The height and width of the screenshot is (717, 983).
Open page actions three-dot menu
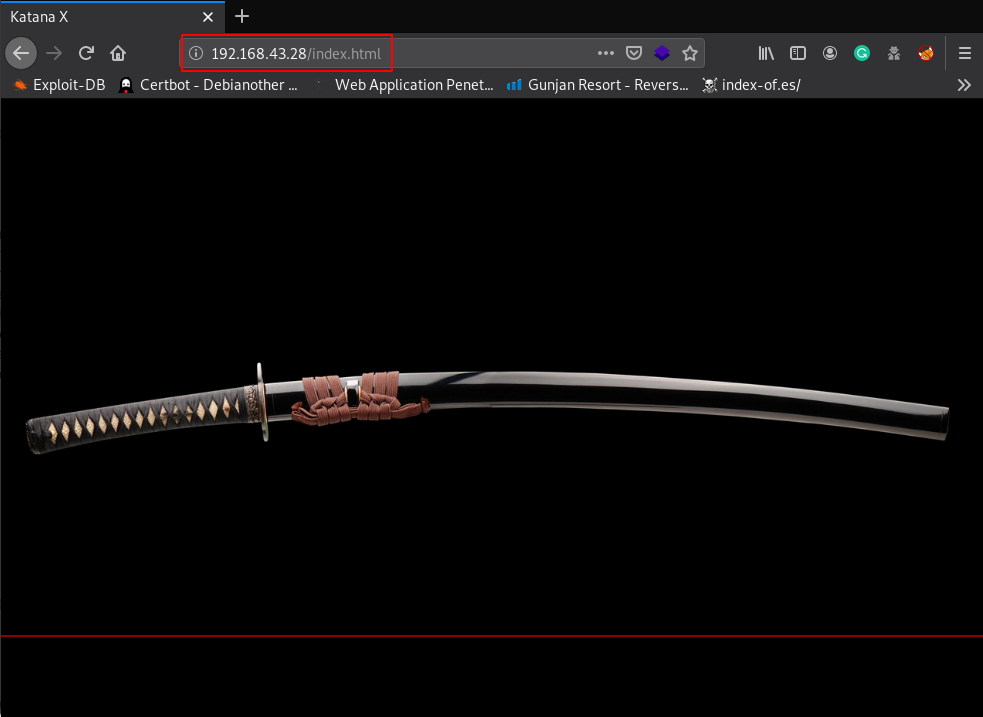coord(606,53)
